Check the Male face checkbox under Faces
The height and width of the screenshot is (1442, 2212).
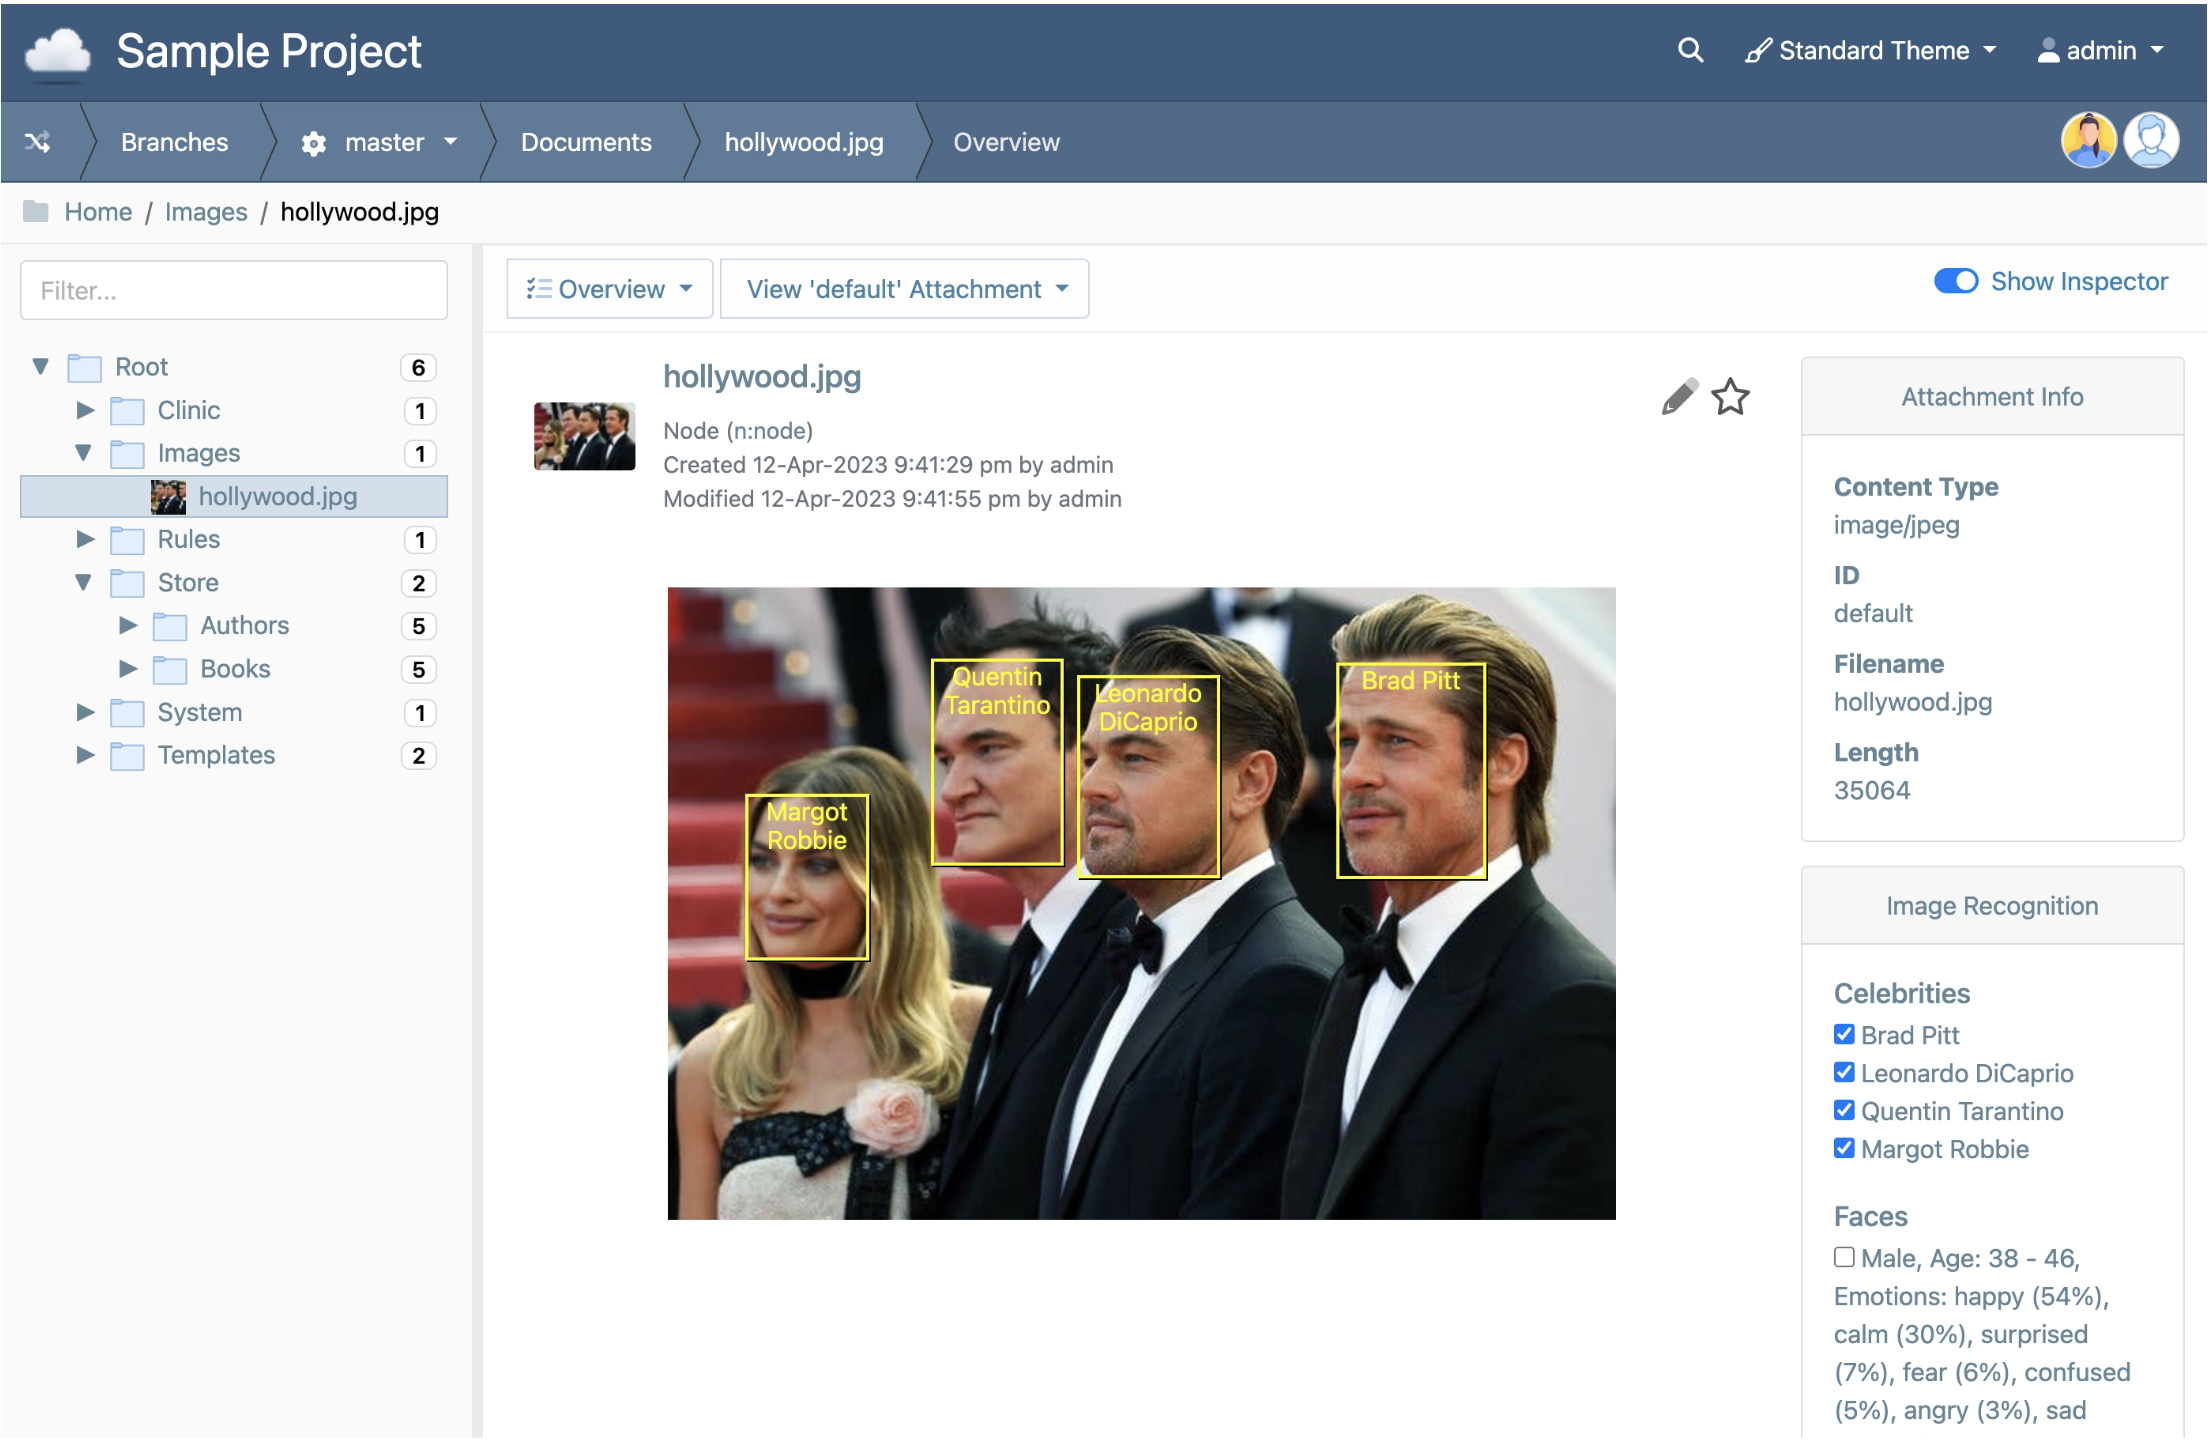pos(1844,1257)
